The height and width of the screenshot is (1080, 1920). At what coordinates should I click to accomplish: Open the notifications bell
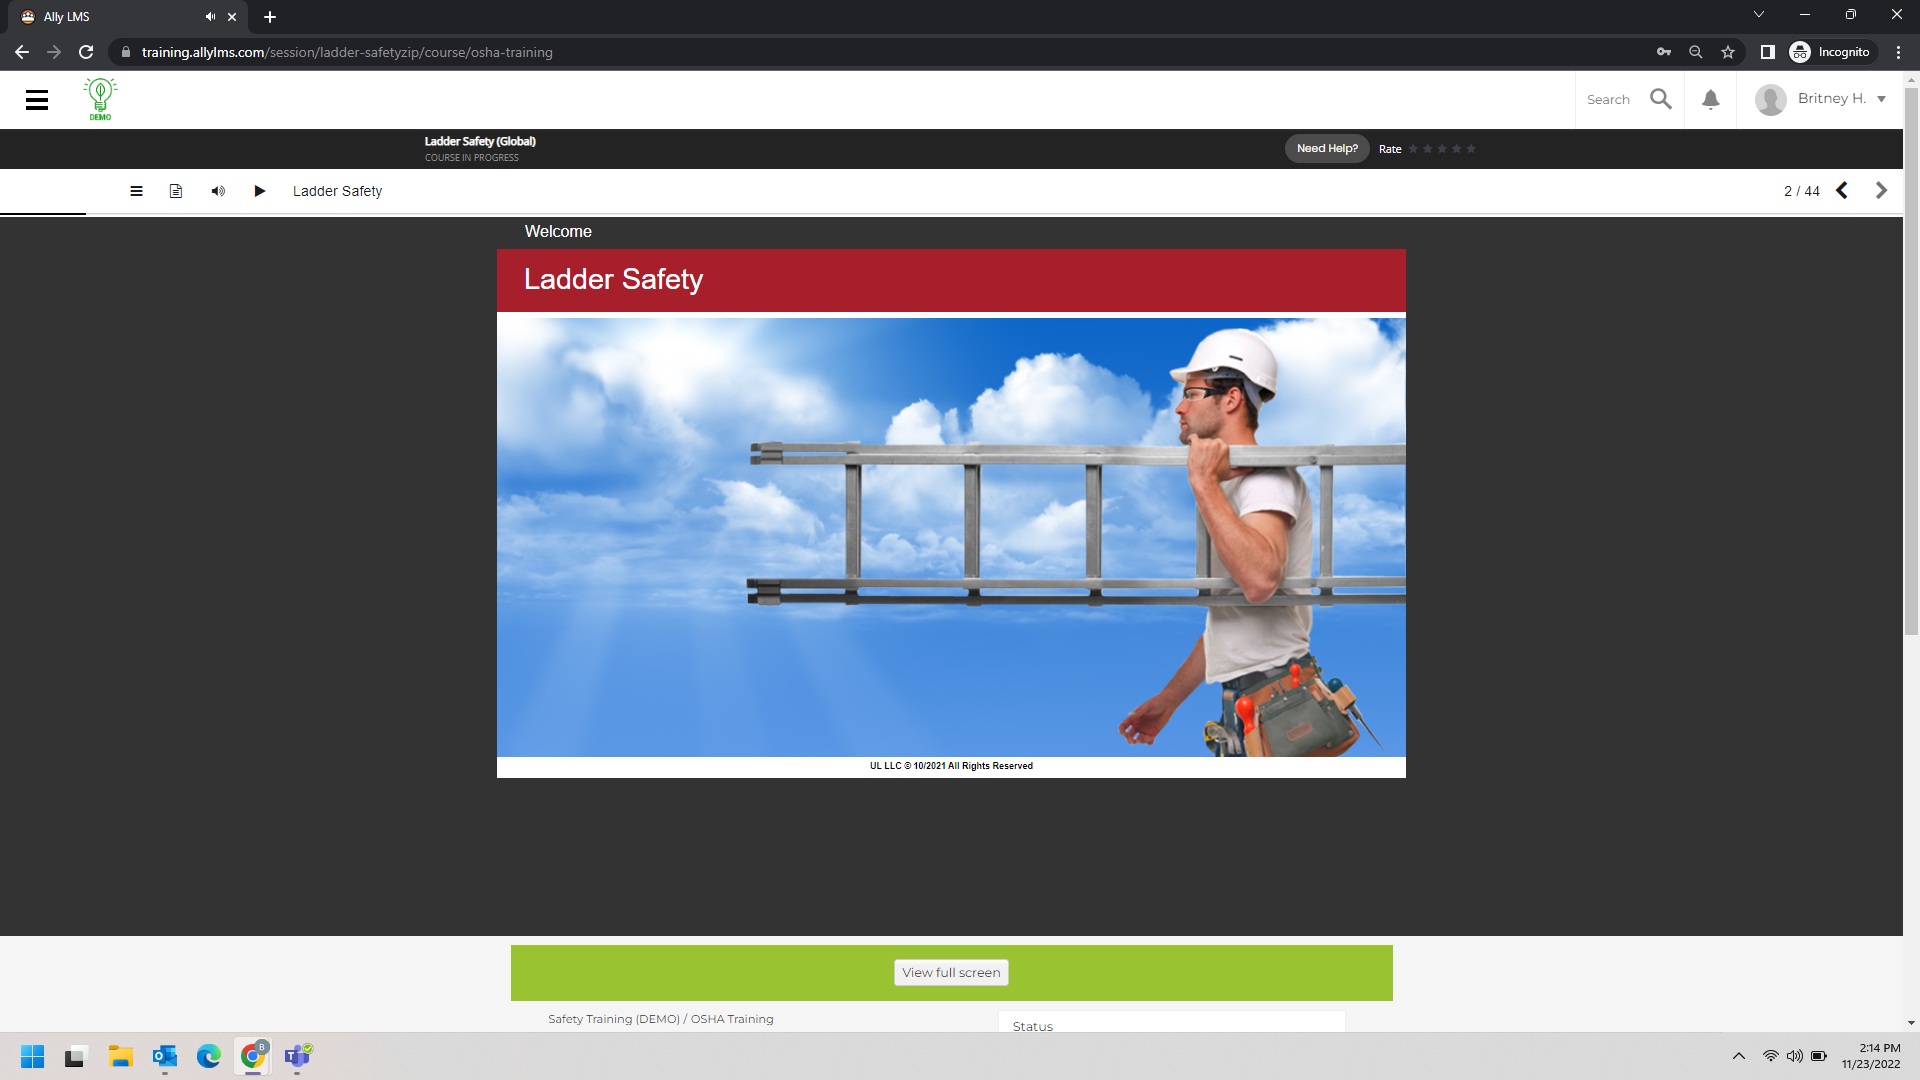coord(1711,99)
